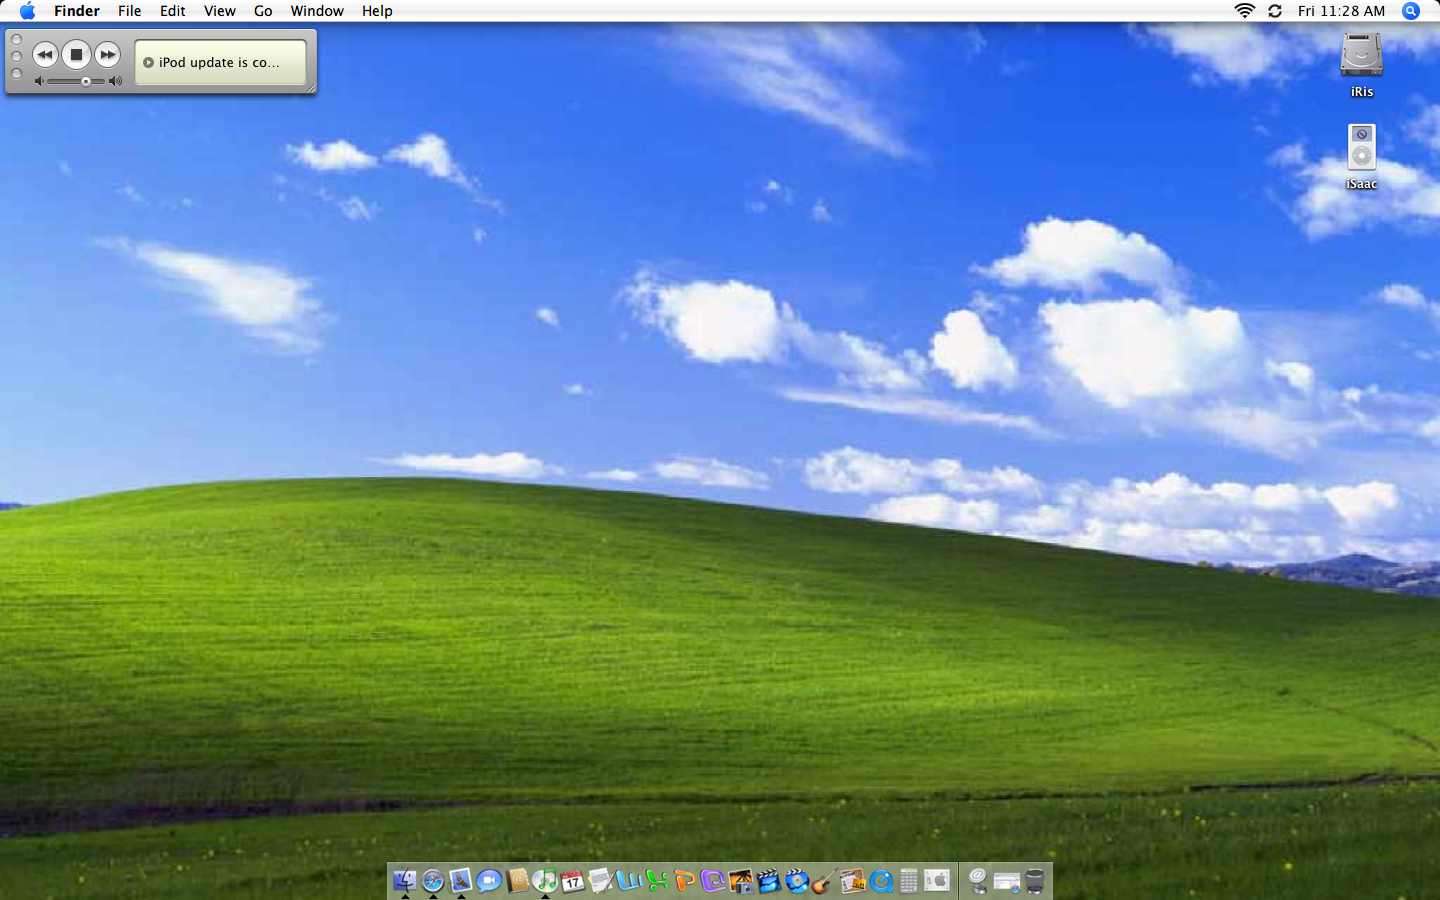Launch Microsoft PowerPoint from the Dock
1440x900 pixels.
[684, 881]
